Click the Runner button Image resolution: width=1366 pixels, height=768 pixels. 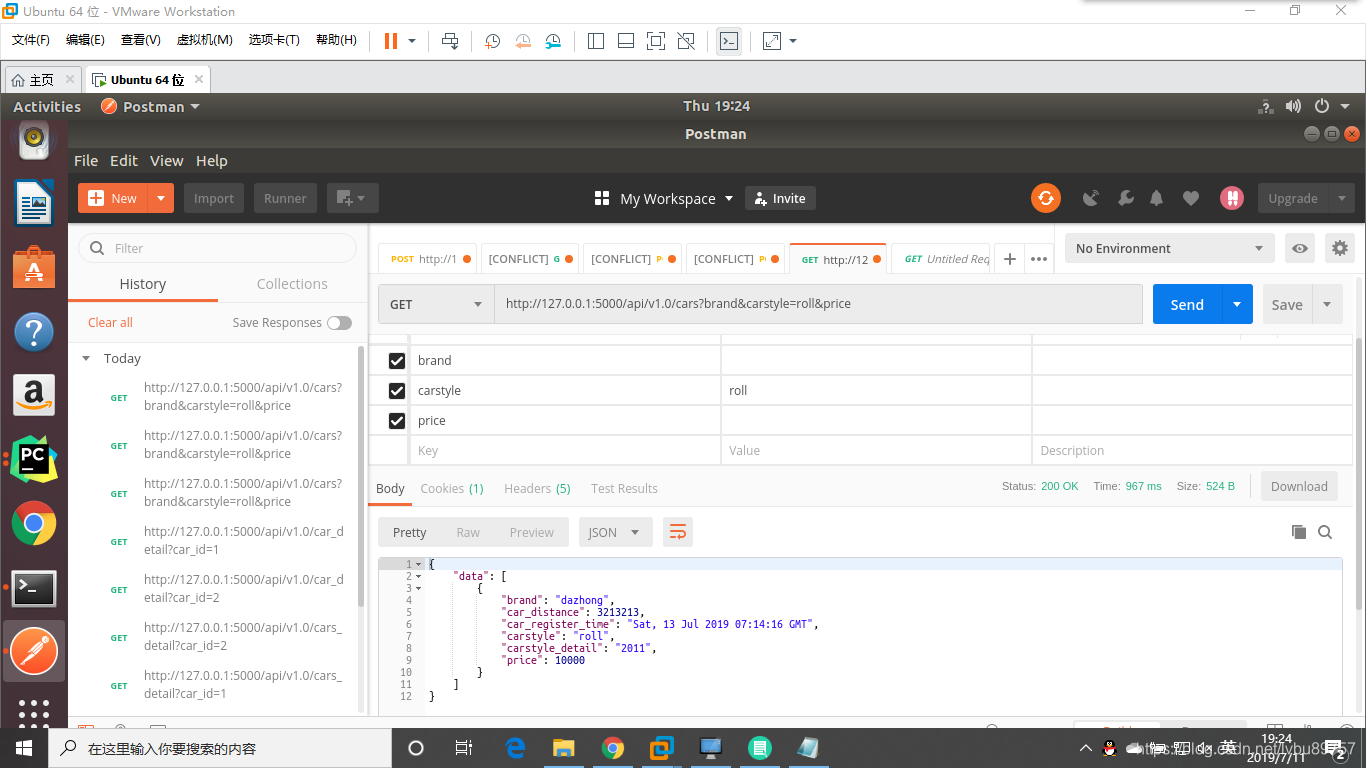coord(285,198)
